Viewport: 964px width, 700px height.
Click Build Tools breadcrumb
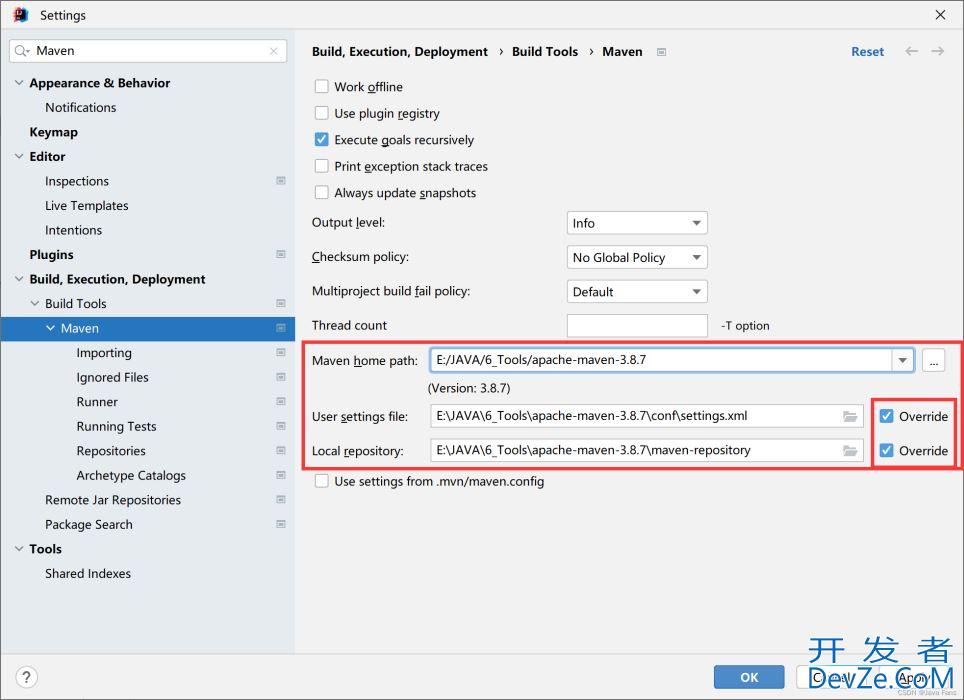pyautogui.click(x=545, y=52)
